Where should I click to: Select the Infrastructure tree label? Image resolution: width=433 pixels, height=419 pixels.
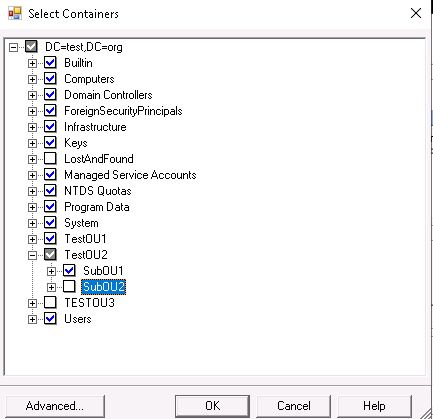[x=95, y=127]
